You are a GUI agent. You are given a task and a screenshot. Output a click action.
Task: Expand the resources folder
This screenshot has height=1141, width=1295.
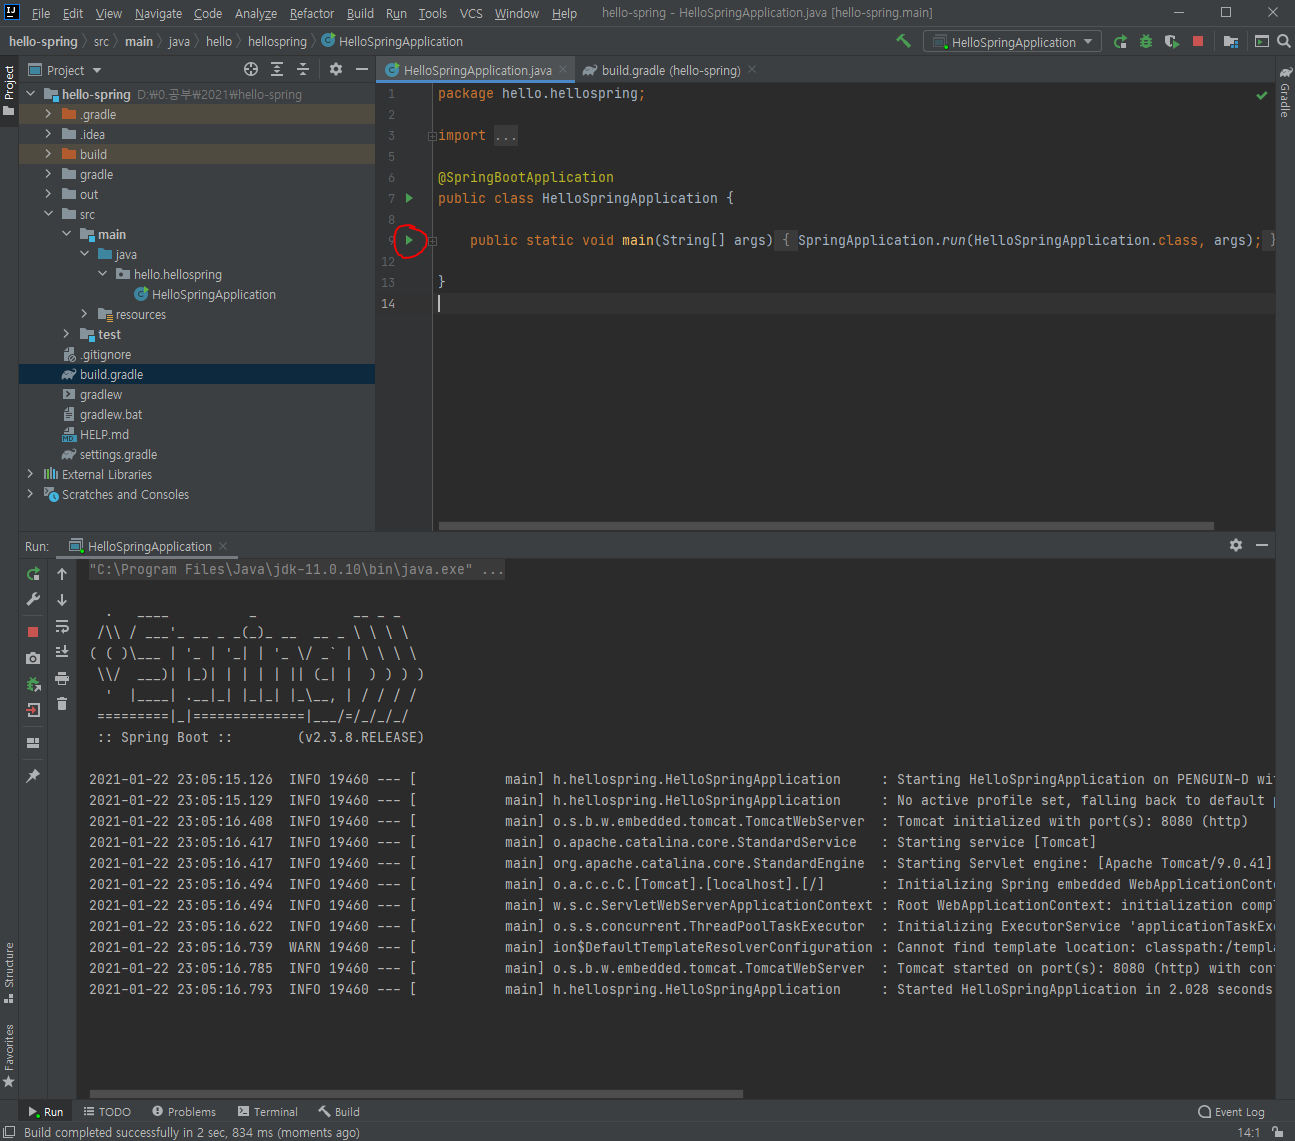pos(84,314)
